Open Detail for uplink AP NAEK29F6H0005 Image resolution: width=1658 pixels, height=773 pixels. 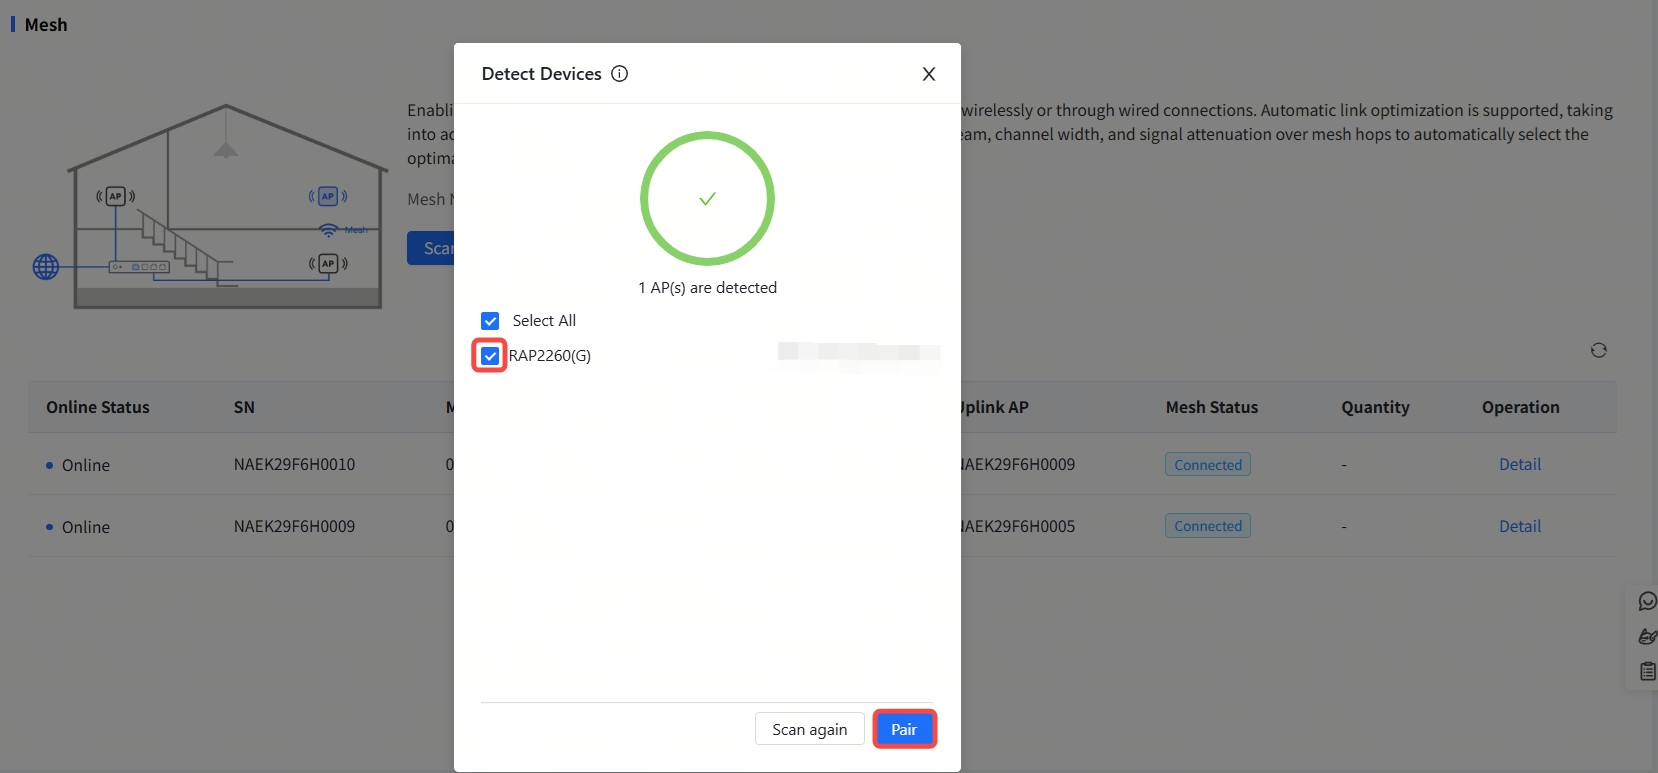pyautogui.click(x=1519, y=526)
